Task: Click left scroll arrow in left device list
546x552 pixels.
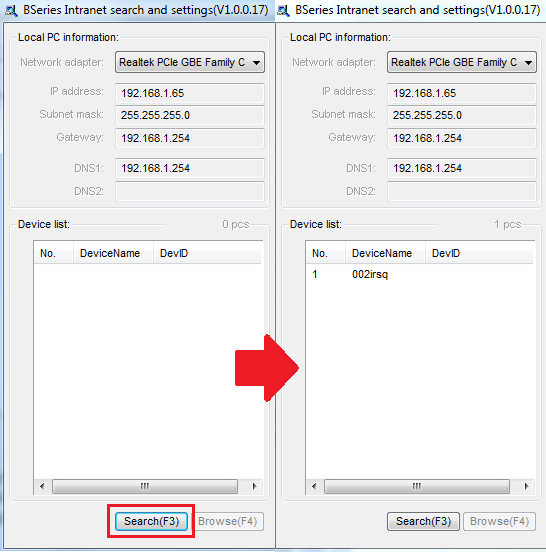Action: pos(42,487)
